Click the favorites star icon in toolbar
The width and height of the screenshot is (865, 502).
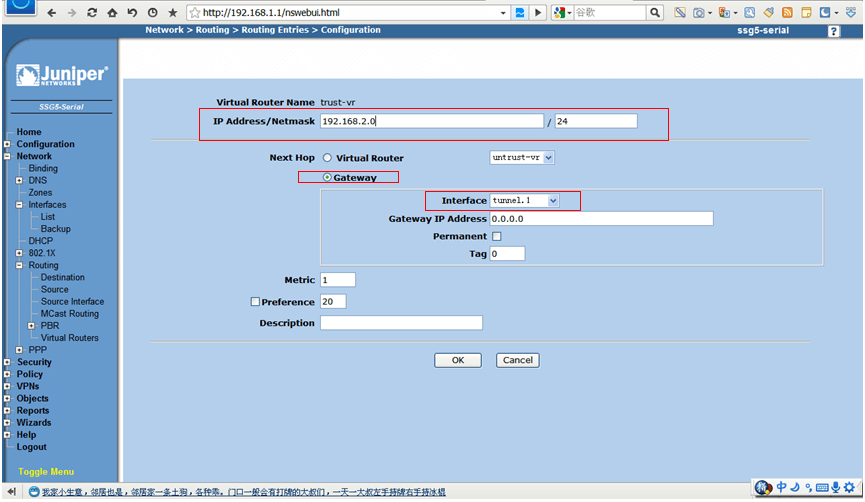tap(172, 13)
